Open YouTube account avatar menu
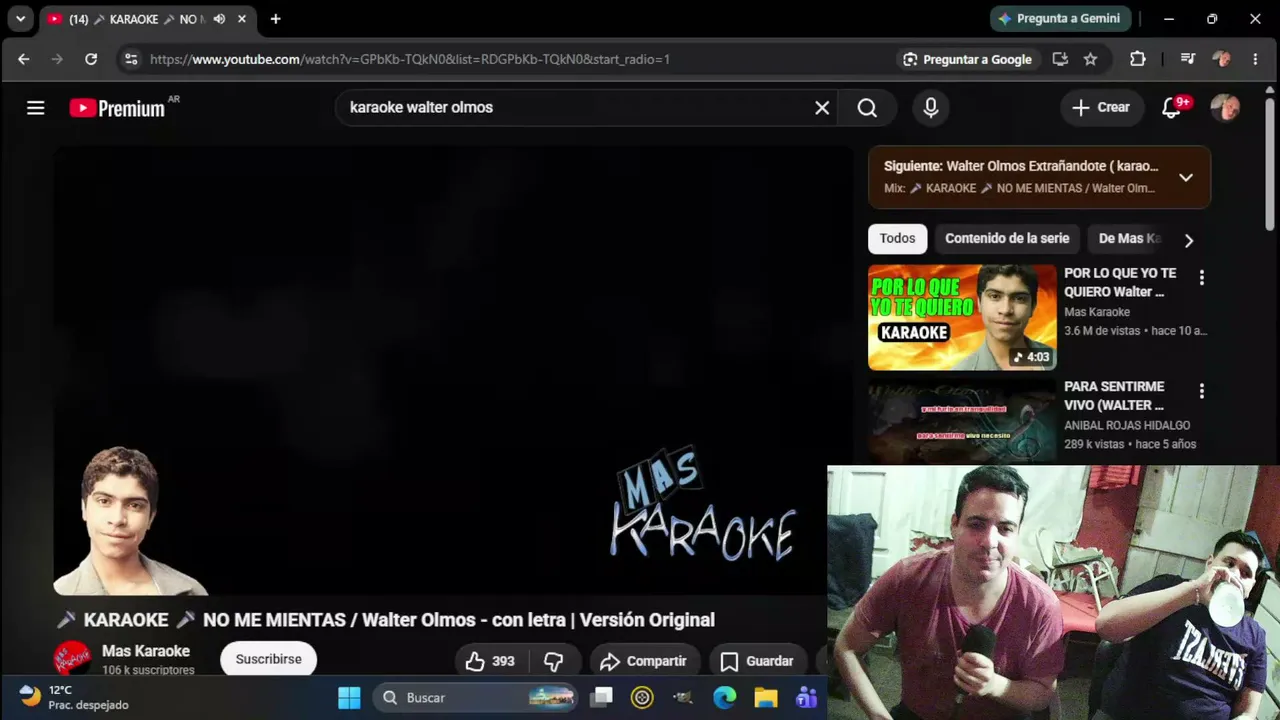Screen dimensions: 1280x720 coord(1225,108)
